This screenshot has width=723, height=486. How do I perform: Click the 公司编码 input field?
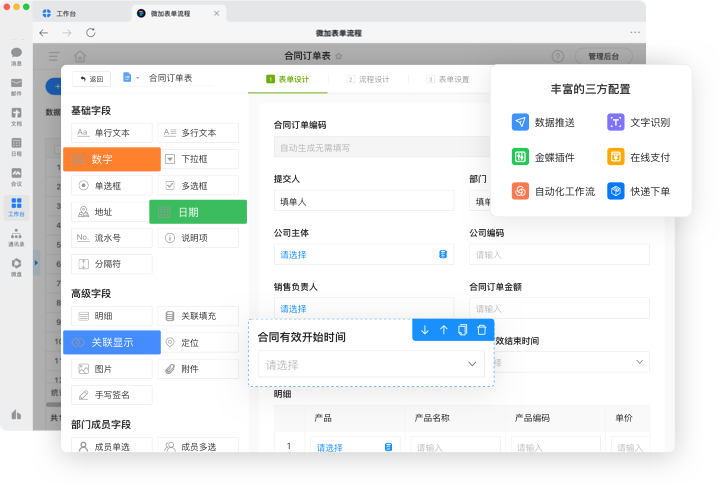click(x=559, y=254)
